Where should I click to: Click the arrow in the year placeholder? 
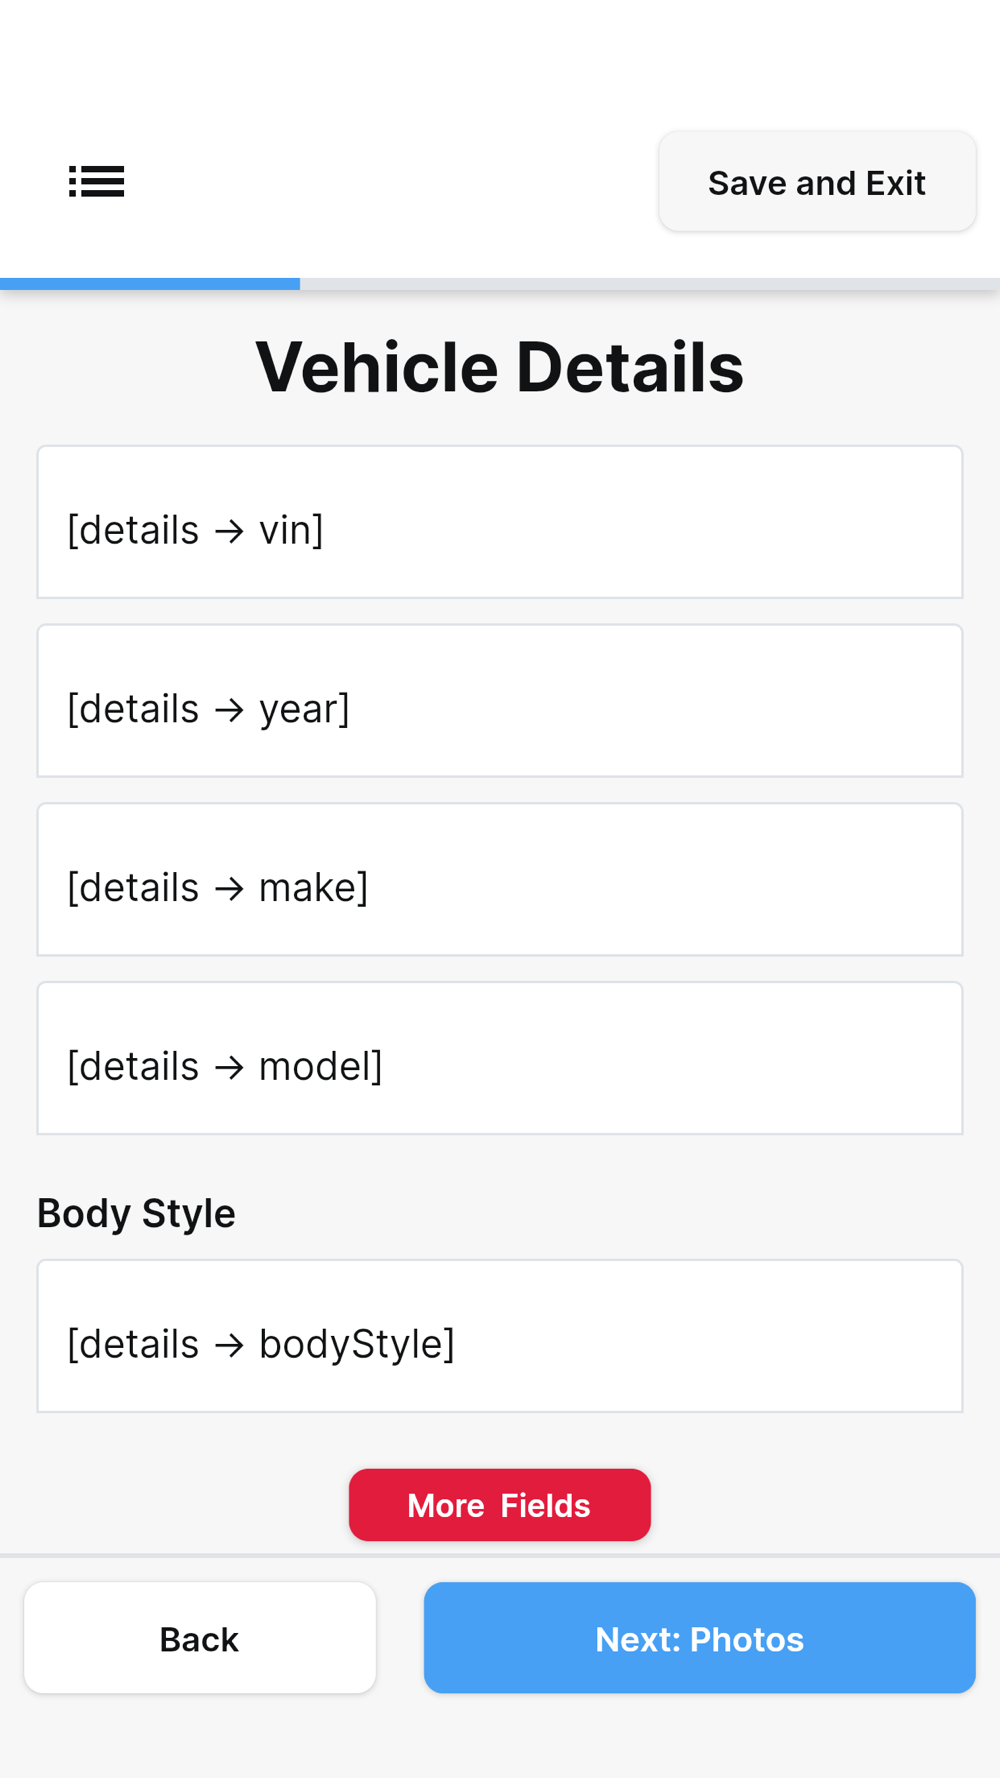coord(229,710)
